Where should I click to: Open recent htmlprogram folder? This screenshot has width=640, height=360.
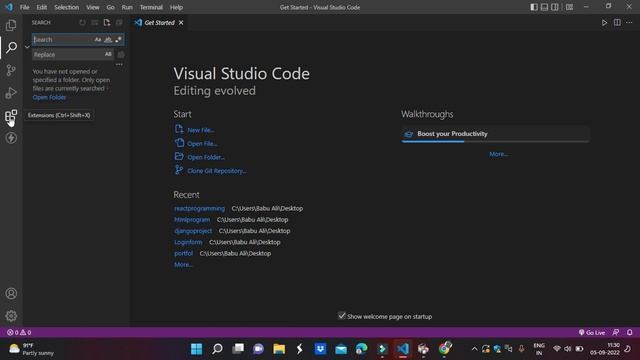(192, 220)
